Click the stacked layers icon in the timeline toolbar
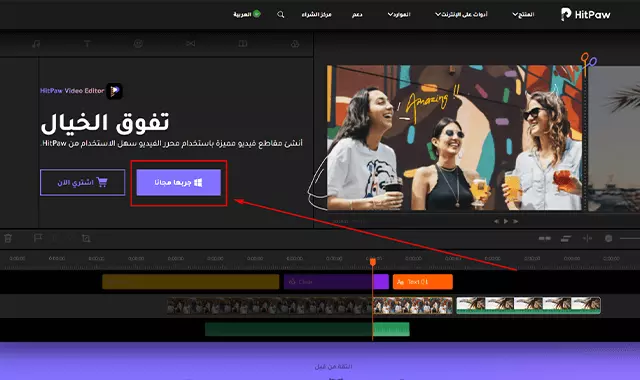Viewport: 640px width, 380px height. pos(566,238)
